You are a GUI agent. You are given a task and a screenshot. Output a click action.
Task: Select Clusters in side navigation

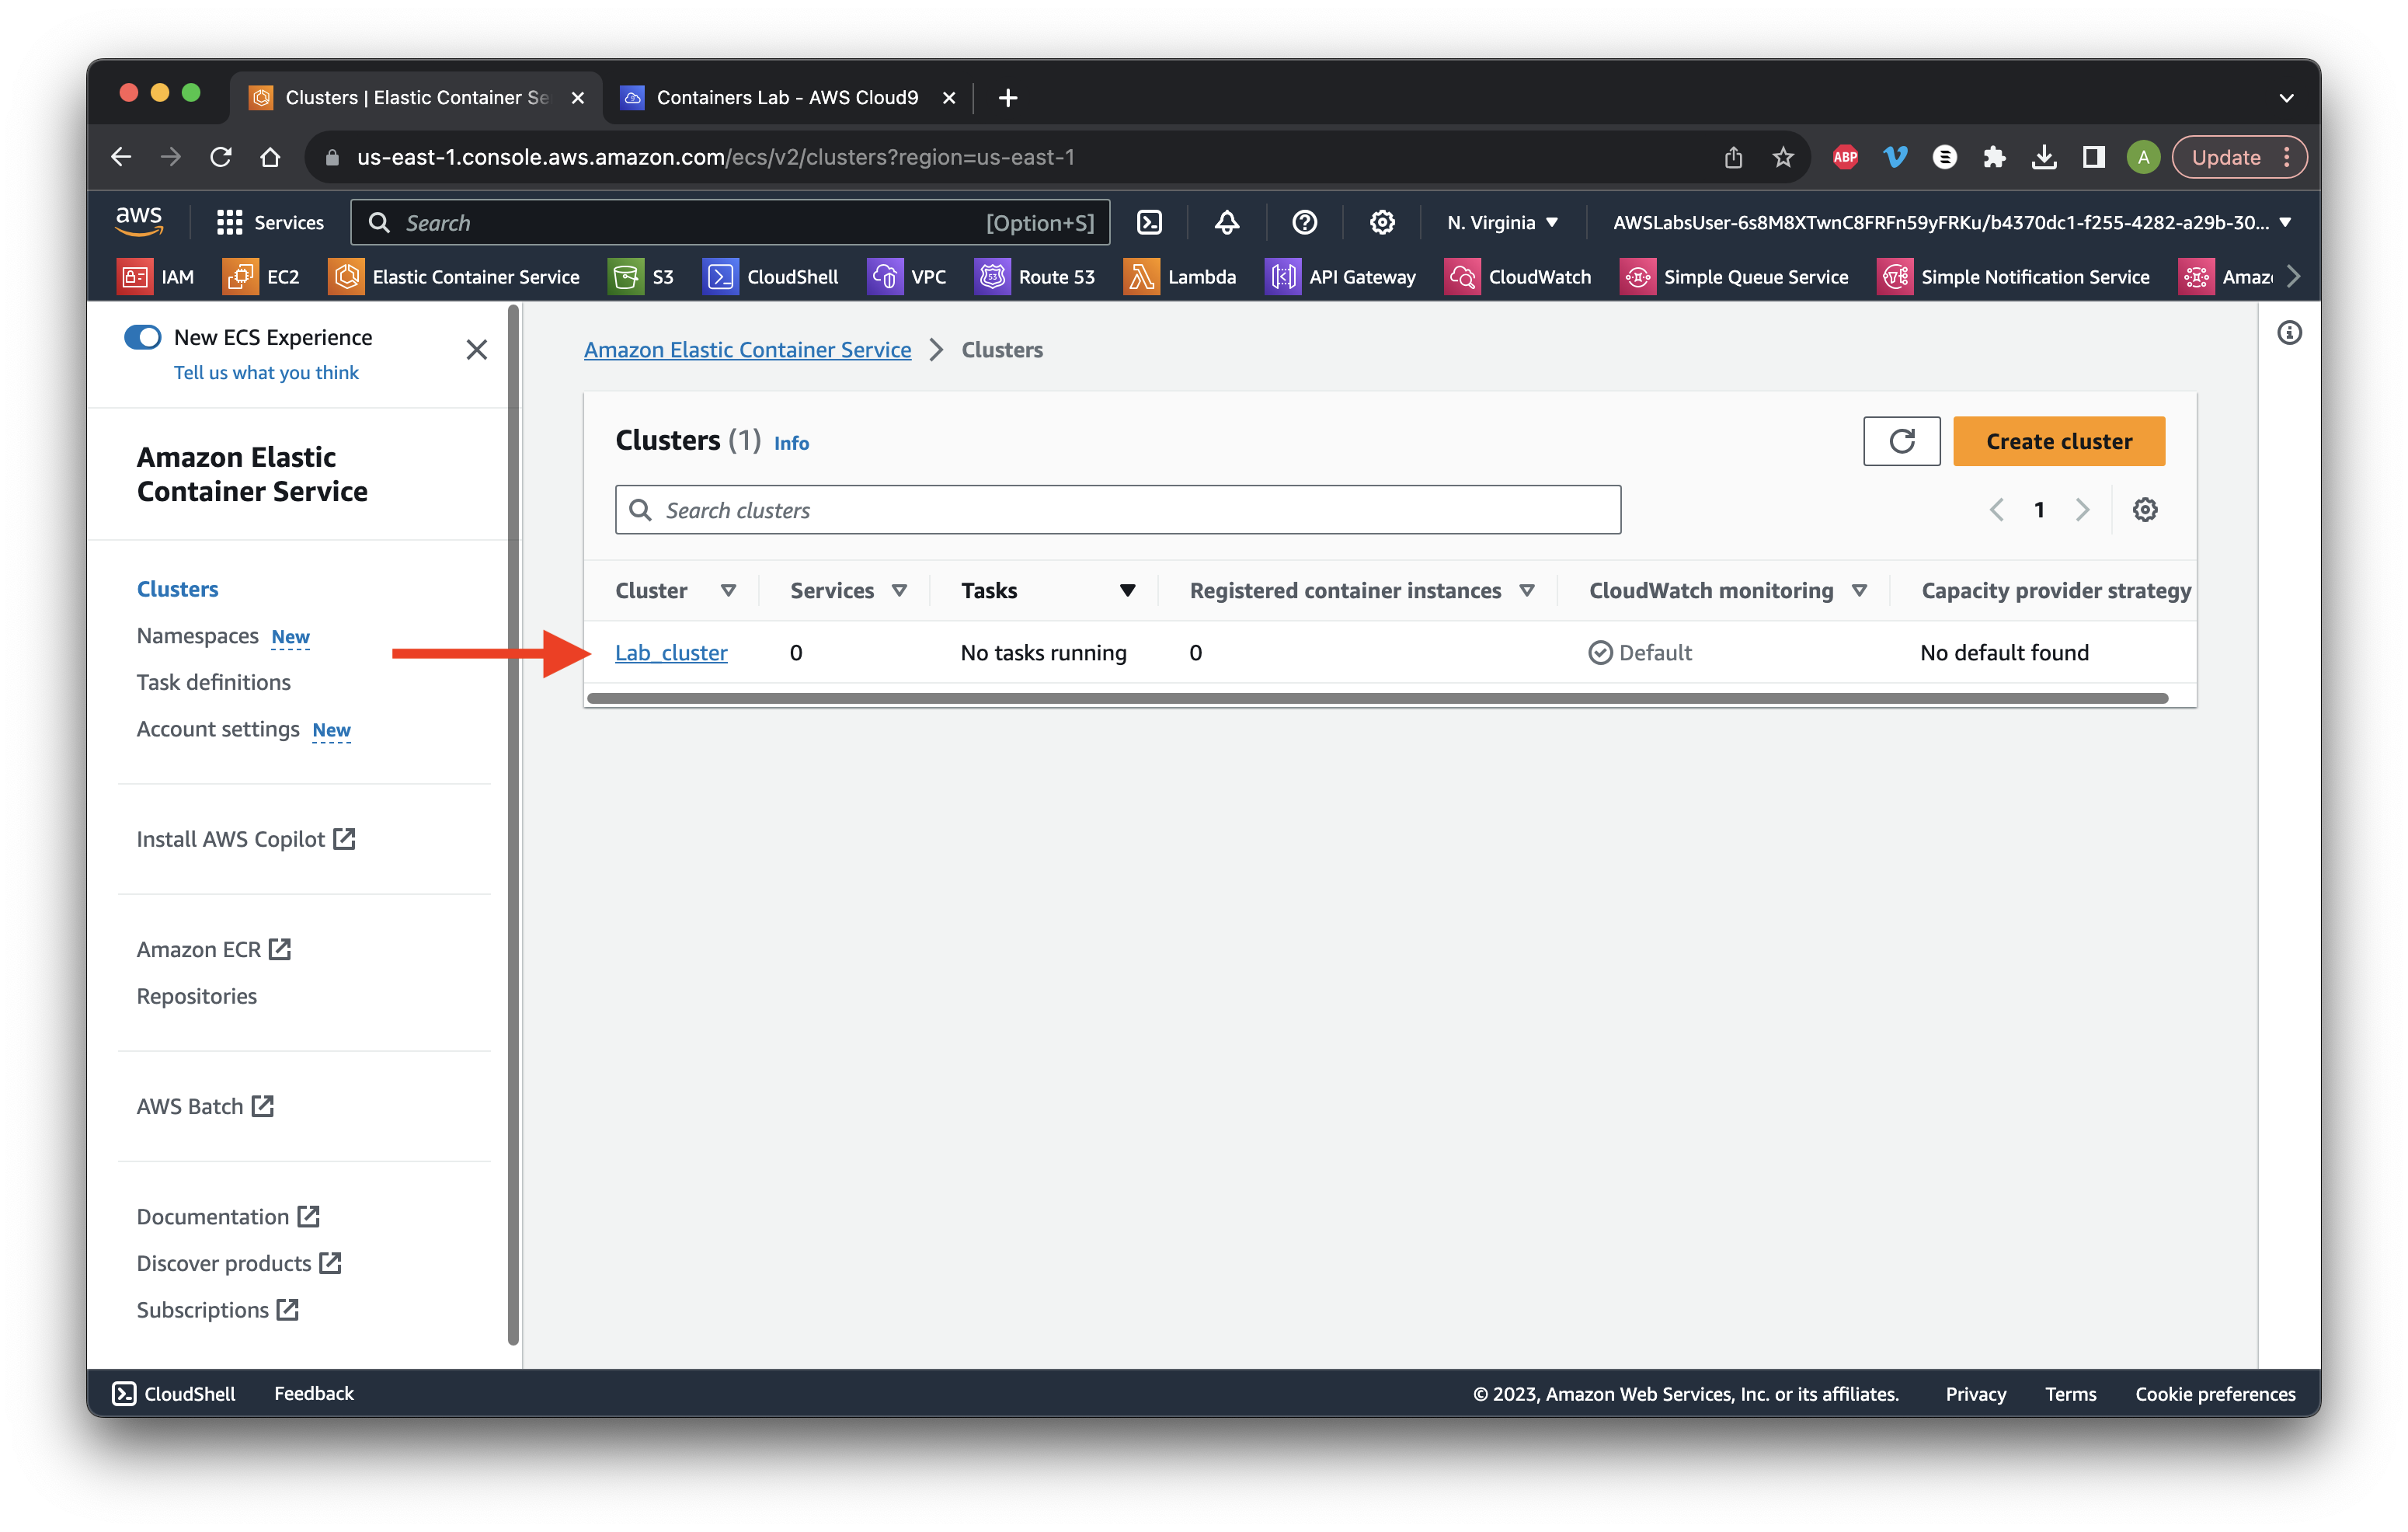(177, 589)
